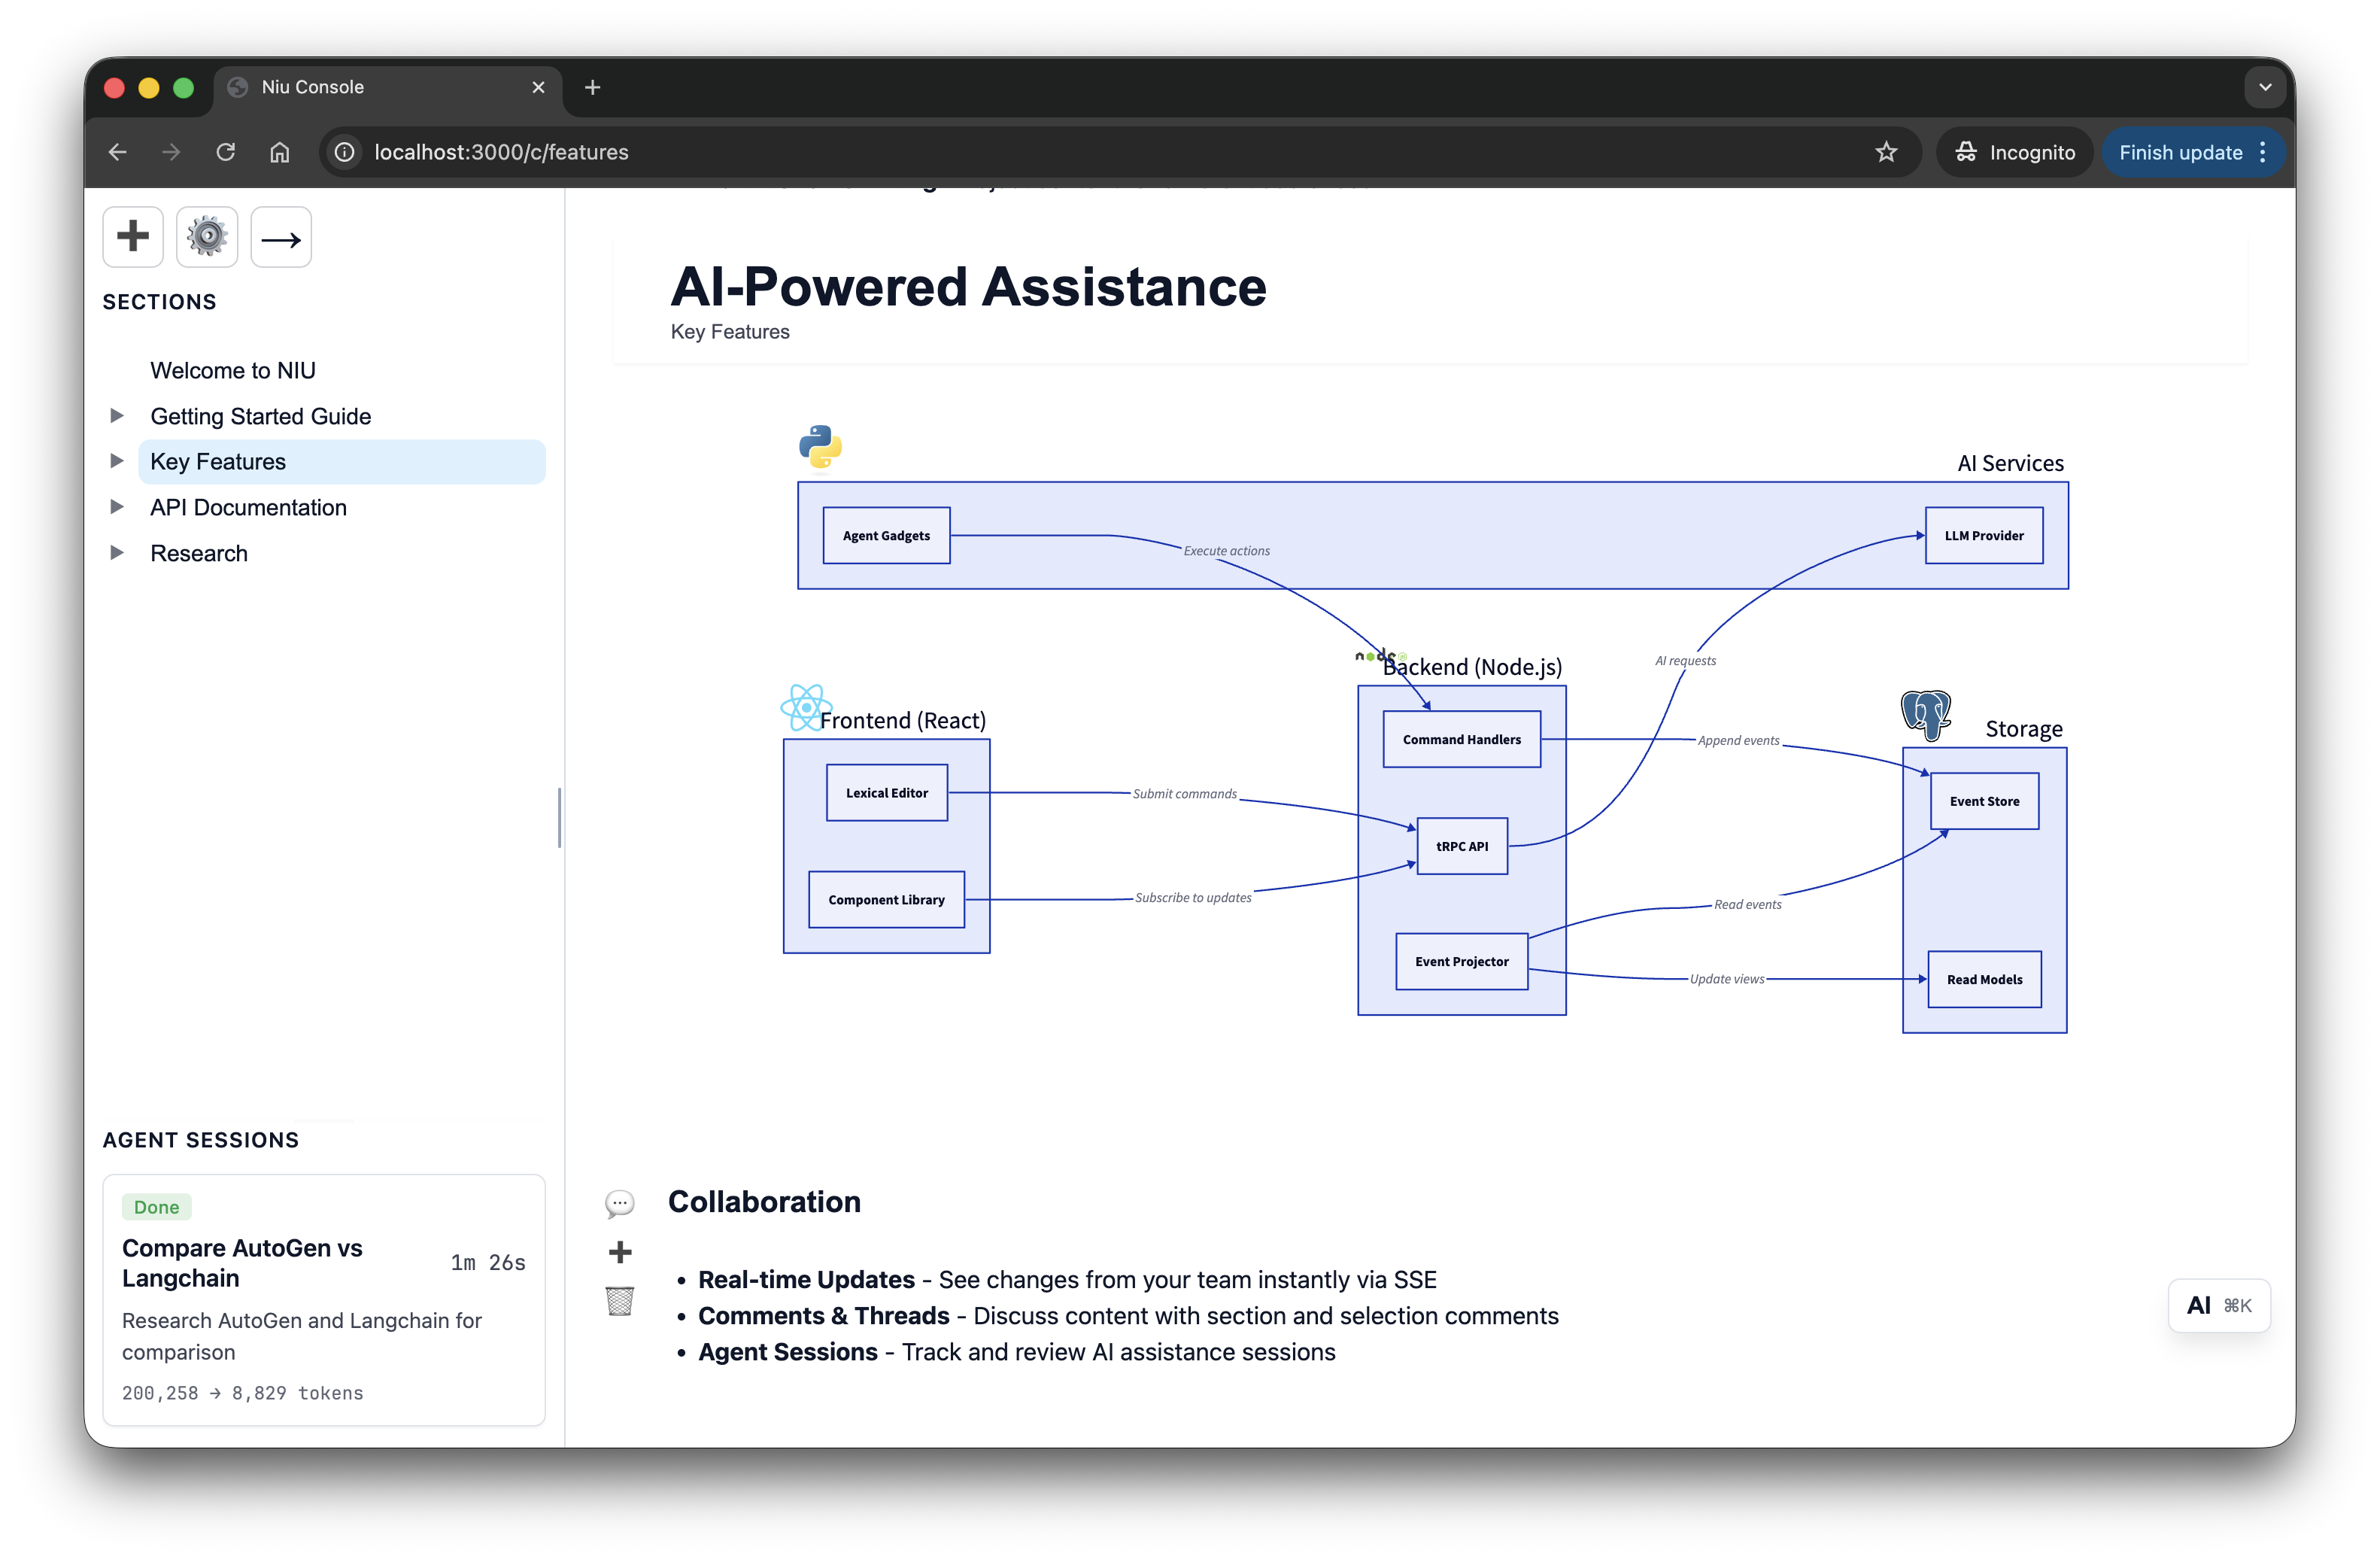Expand the API Documentation section
This screenshot has width=2380, height=1559.
pos(117,507)
